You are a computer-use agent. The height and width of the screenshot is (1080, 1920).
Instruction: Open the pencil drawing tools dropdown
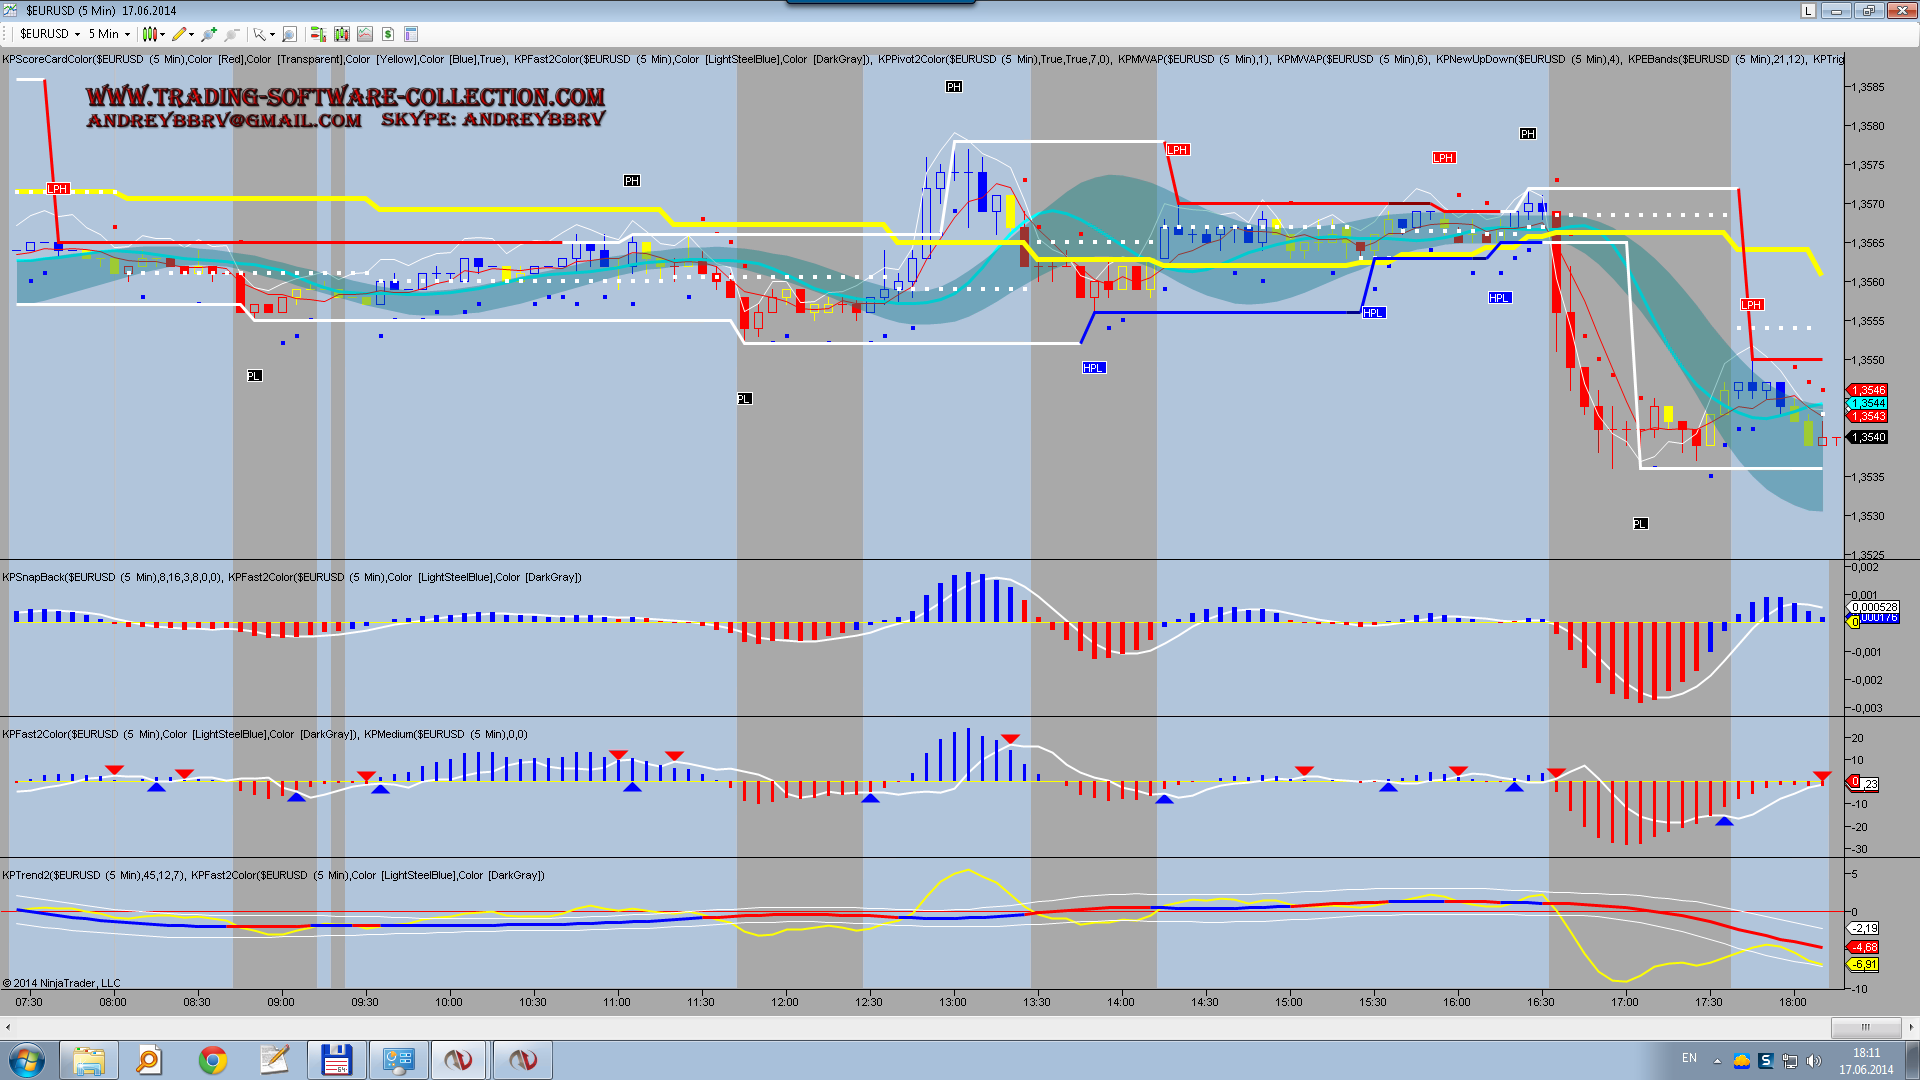(183, 34)
